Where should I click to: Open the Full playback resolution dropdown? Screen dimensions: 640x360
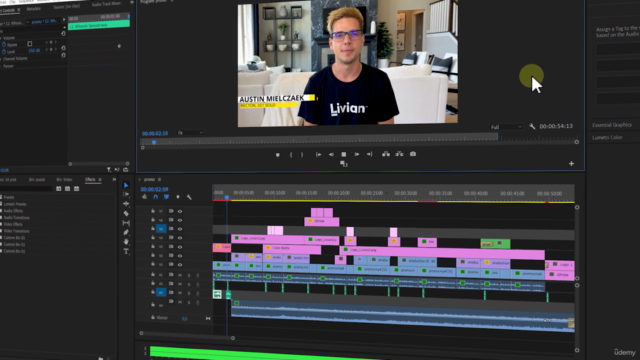pos(506,127)
